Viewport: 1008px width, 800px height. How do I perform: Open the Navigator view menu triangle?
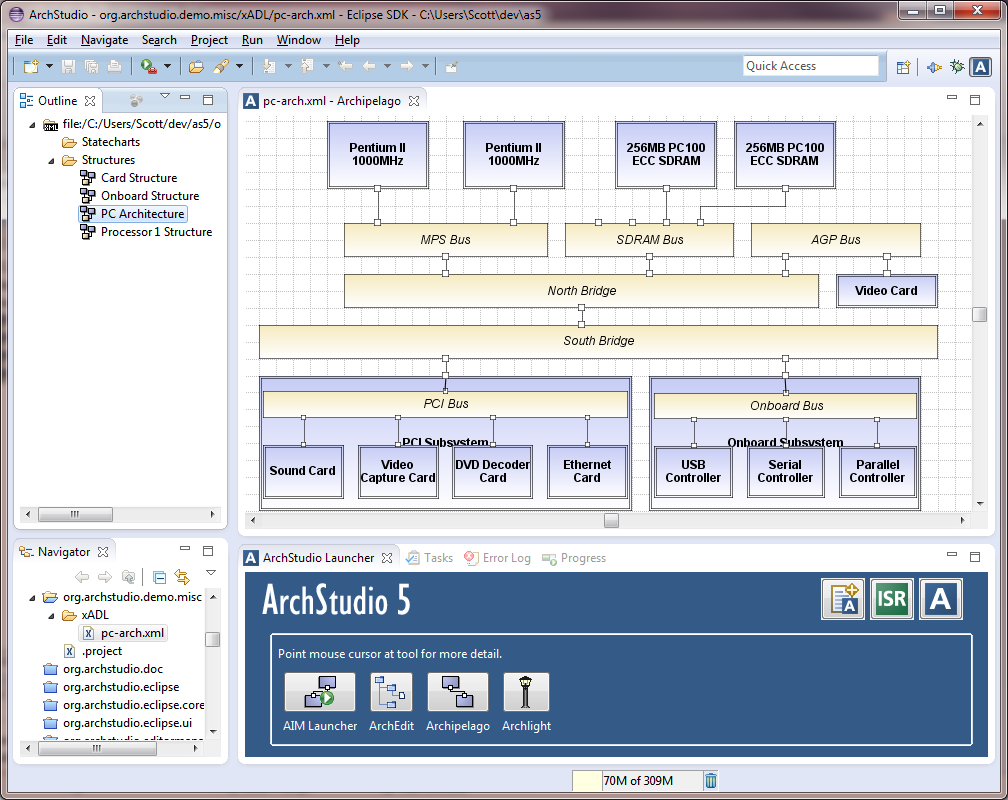(x=210, y=572)
